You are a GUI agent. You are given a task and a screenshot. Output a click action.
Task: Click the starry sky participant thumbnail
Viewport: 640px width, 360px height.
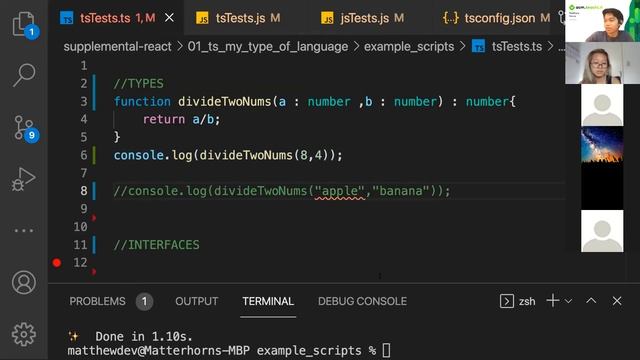click(602, 145)
